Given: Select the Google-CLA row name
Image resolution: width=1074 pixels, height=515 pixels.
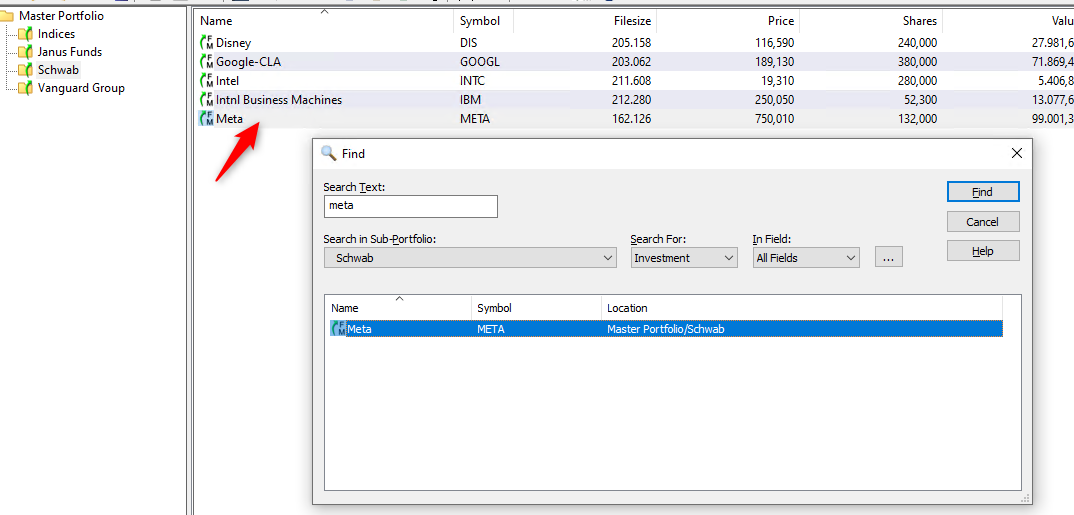Looking at the screenshot, I should tap(249, 62).
